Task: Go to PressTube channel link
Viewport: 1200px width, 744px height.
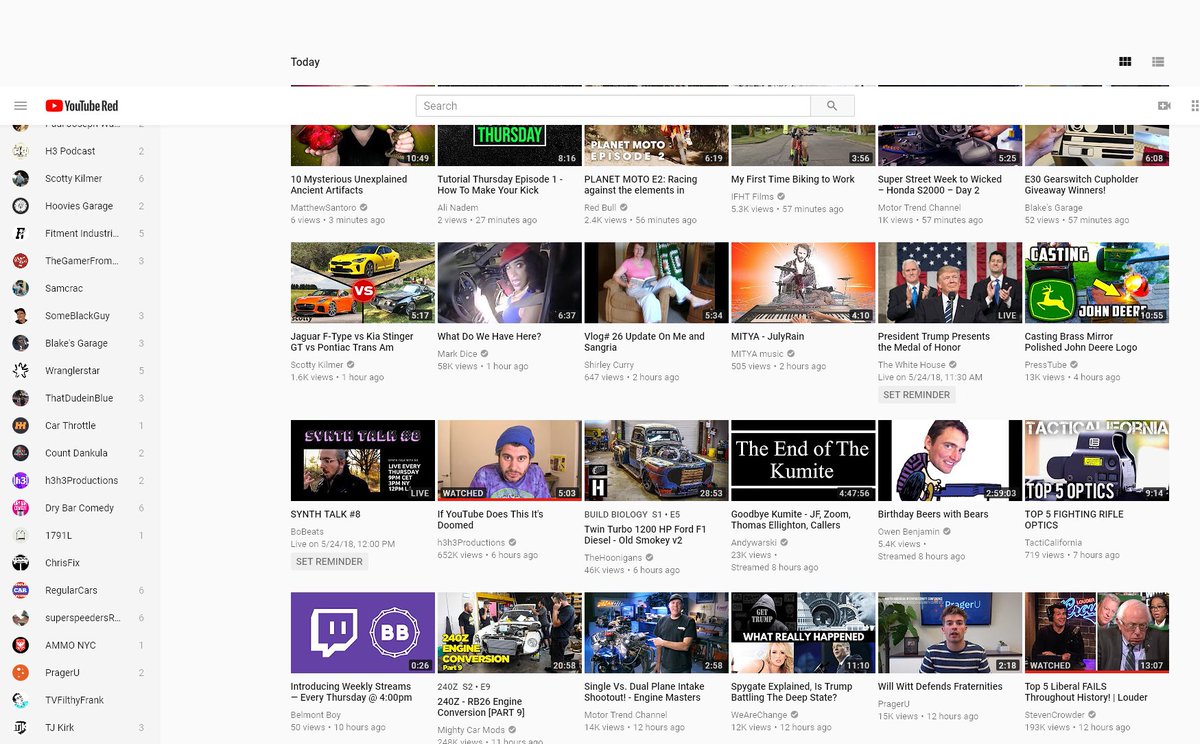Action: [1045, 366]
